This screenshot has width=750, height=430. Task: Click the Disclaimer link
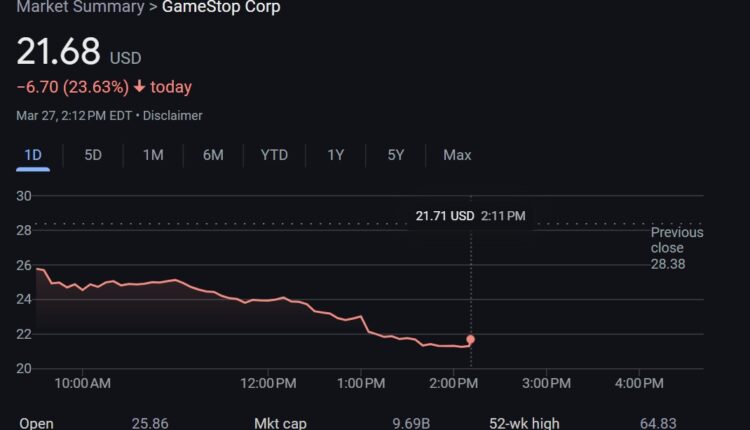(173, 115)
